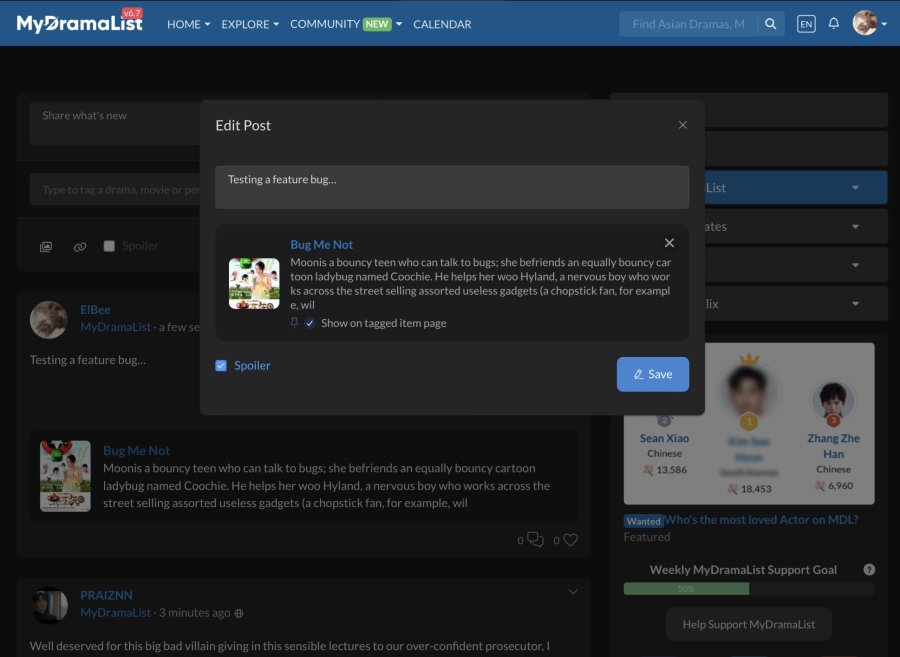
Task: Click Sean Xiao actor name
Action: 664,438
